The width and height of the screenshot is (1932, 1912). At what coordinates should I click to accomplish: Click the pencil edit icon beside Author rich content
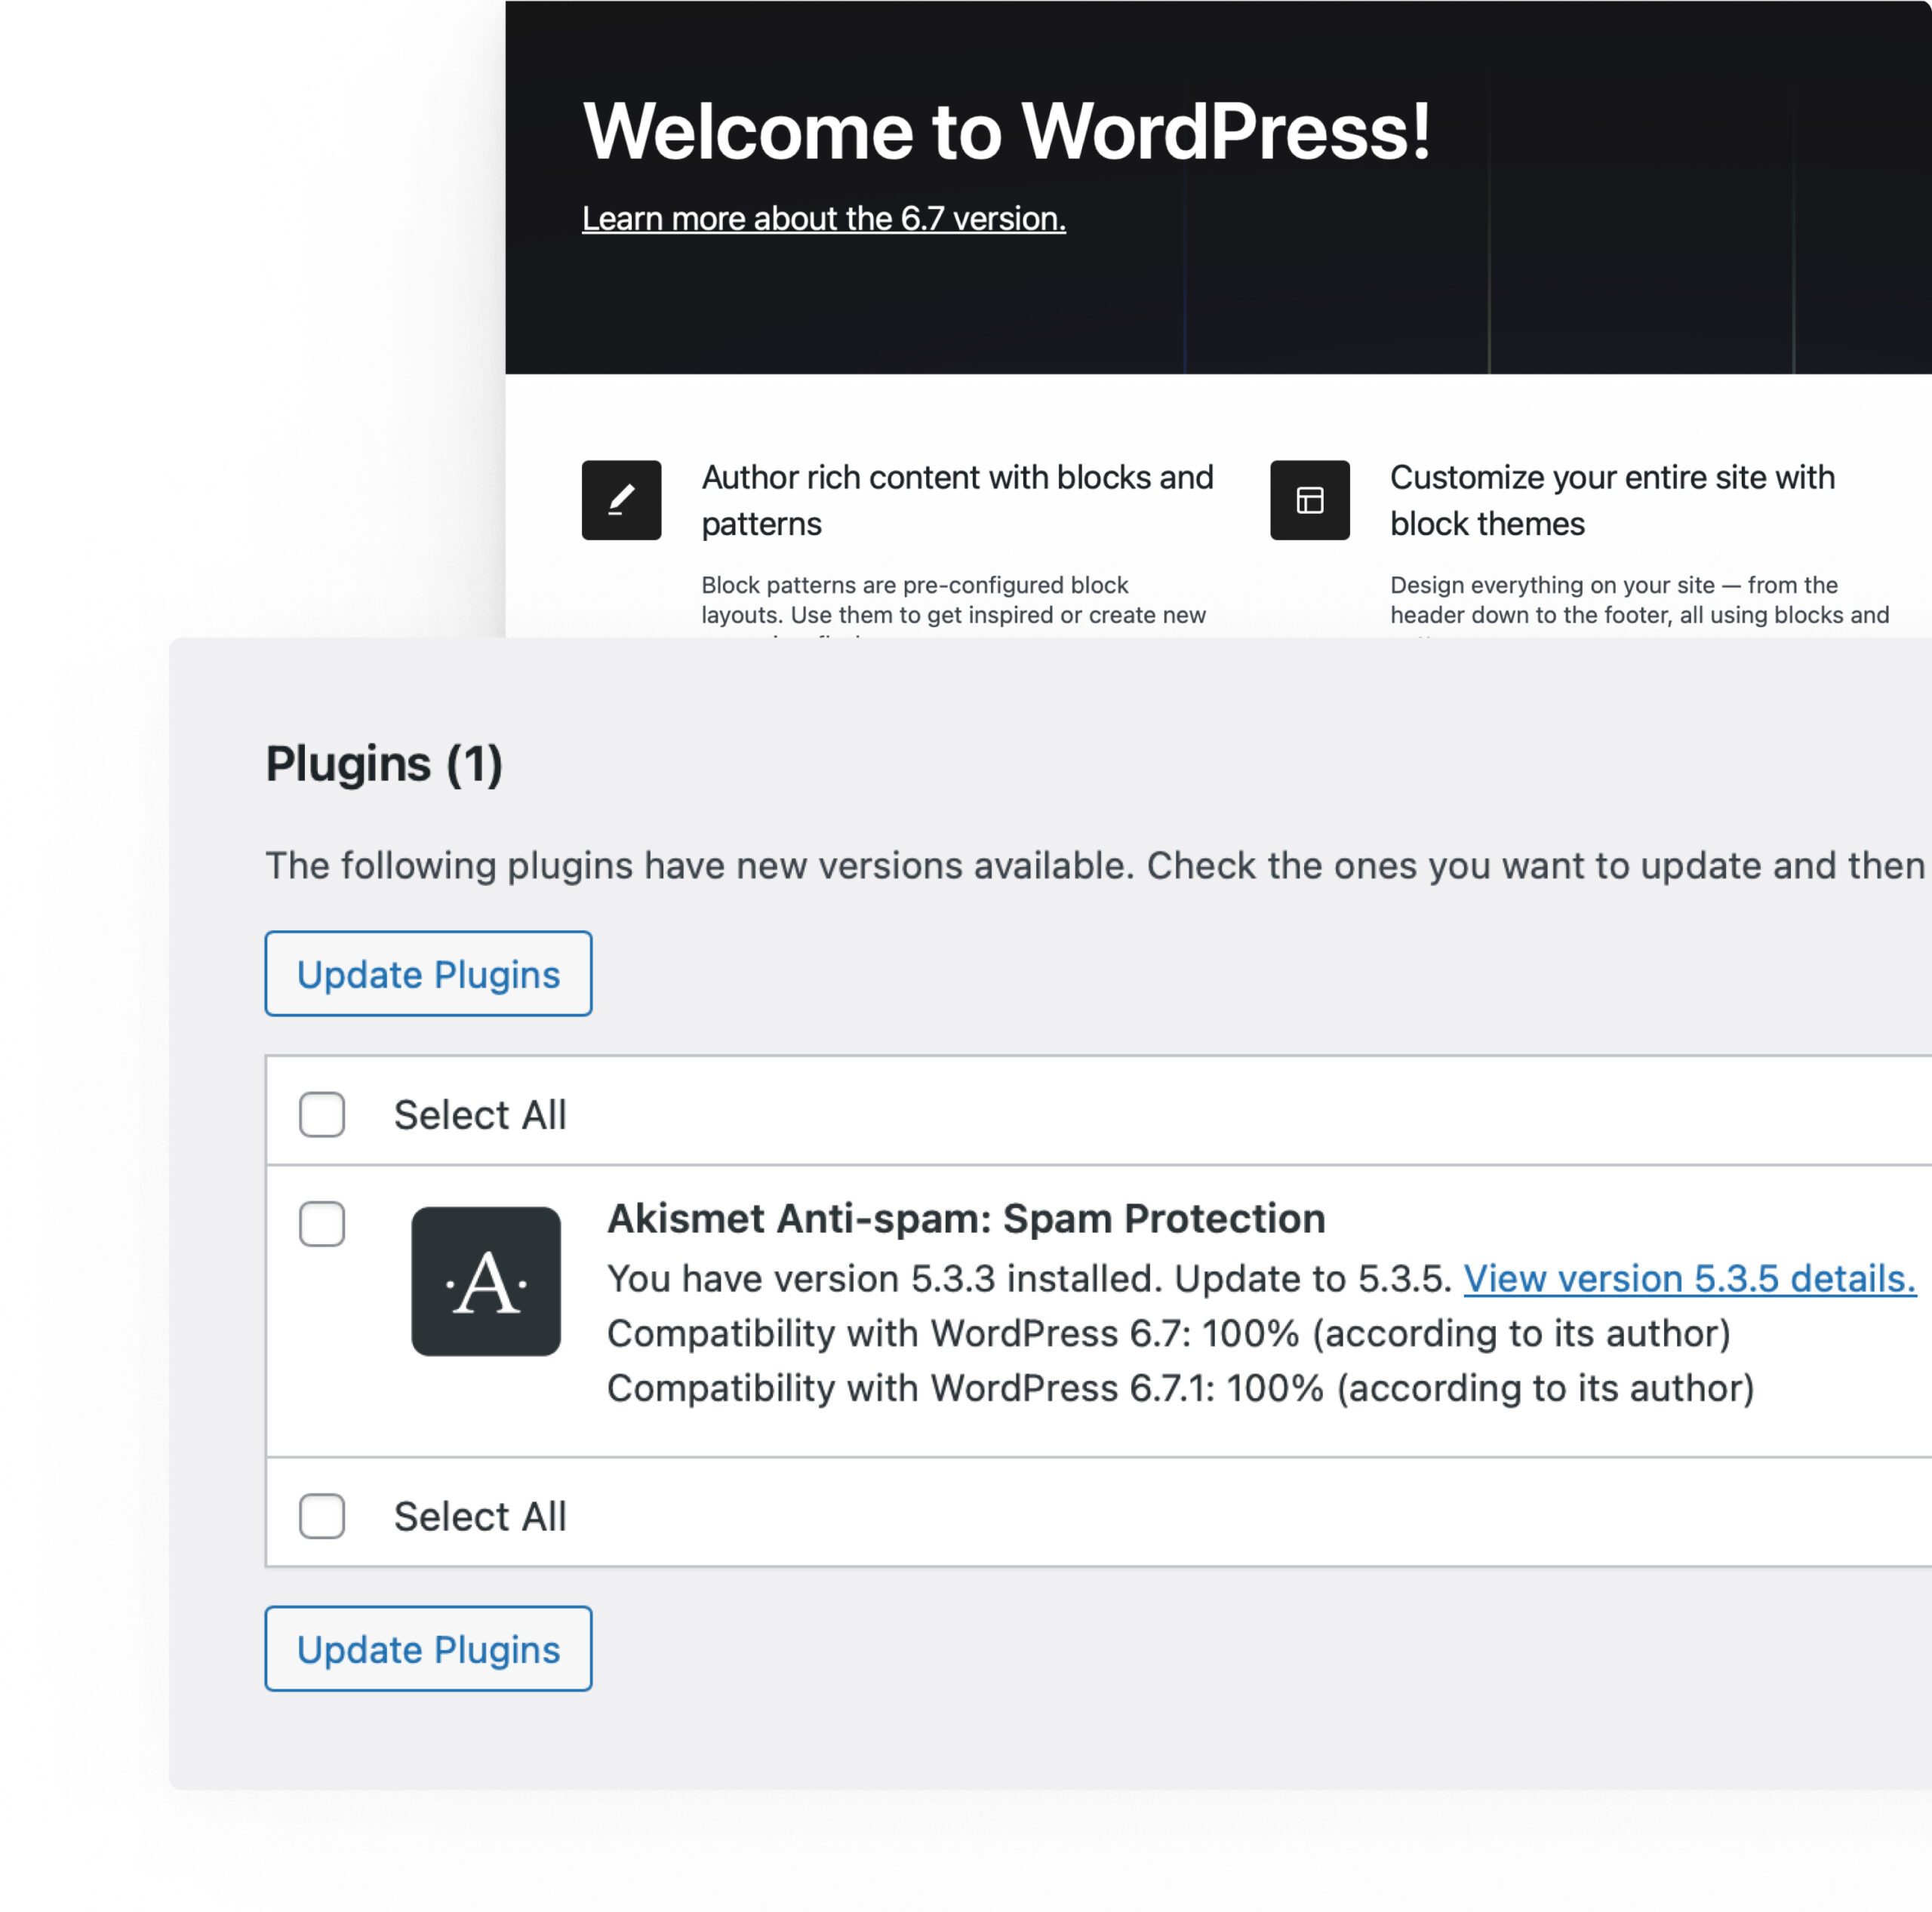pos(621,500)
